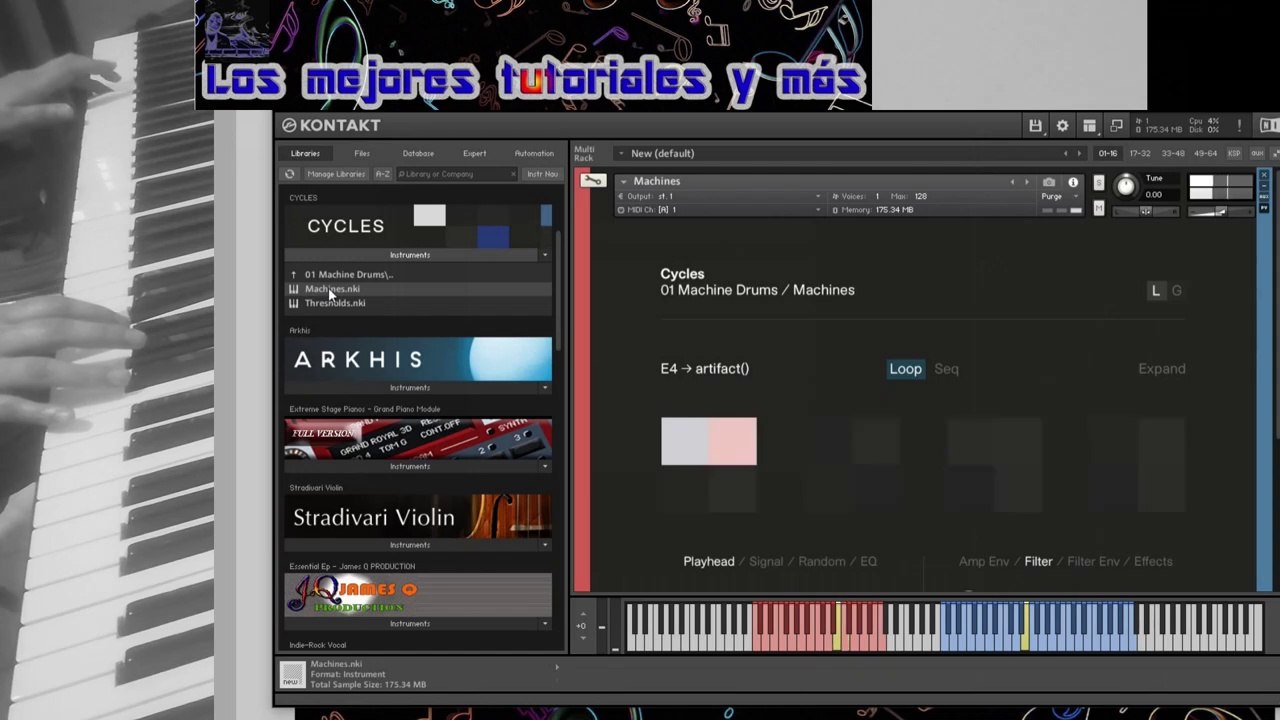Click Expand on the right
Viewport: 1280px width, 720px height.
point(1162,369)
